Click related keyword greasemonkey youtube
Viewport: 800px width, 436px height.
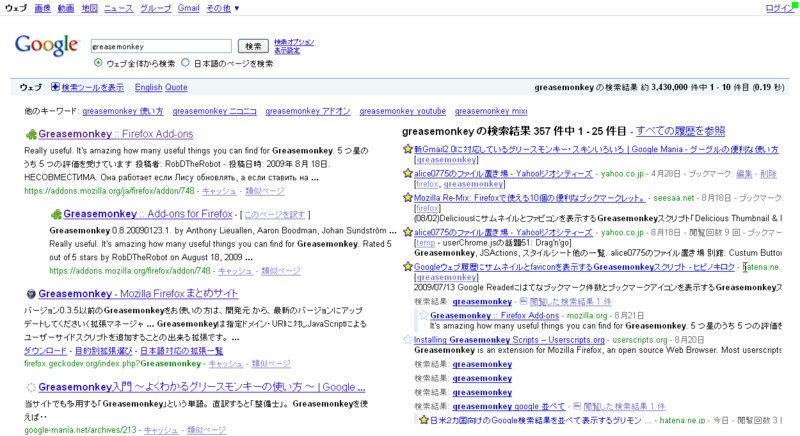coord(403,111)
